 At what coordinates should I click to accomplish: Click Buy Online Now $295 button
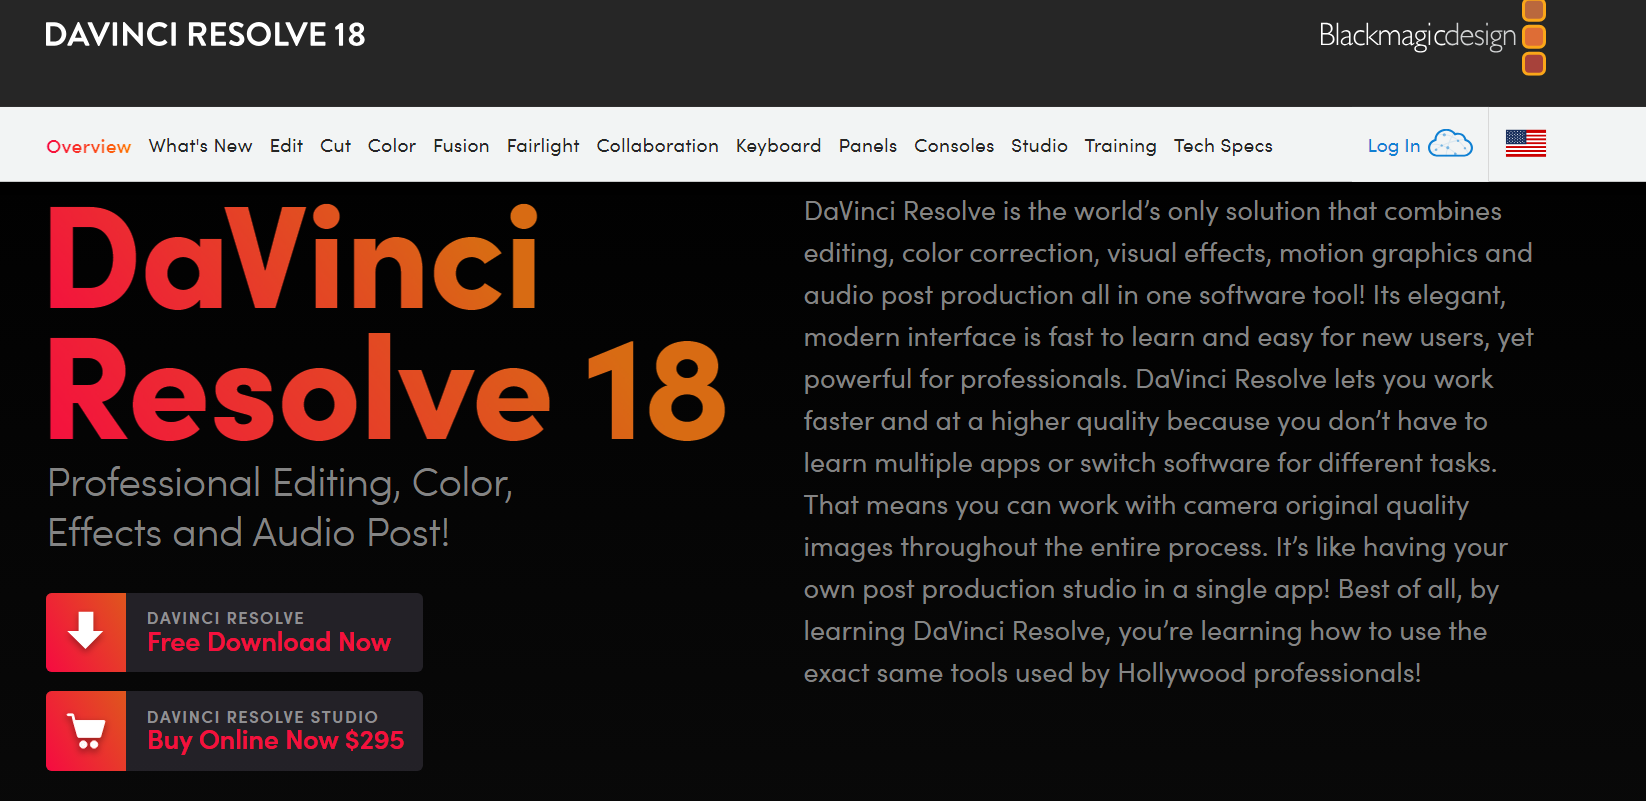click(234, 731)
